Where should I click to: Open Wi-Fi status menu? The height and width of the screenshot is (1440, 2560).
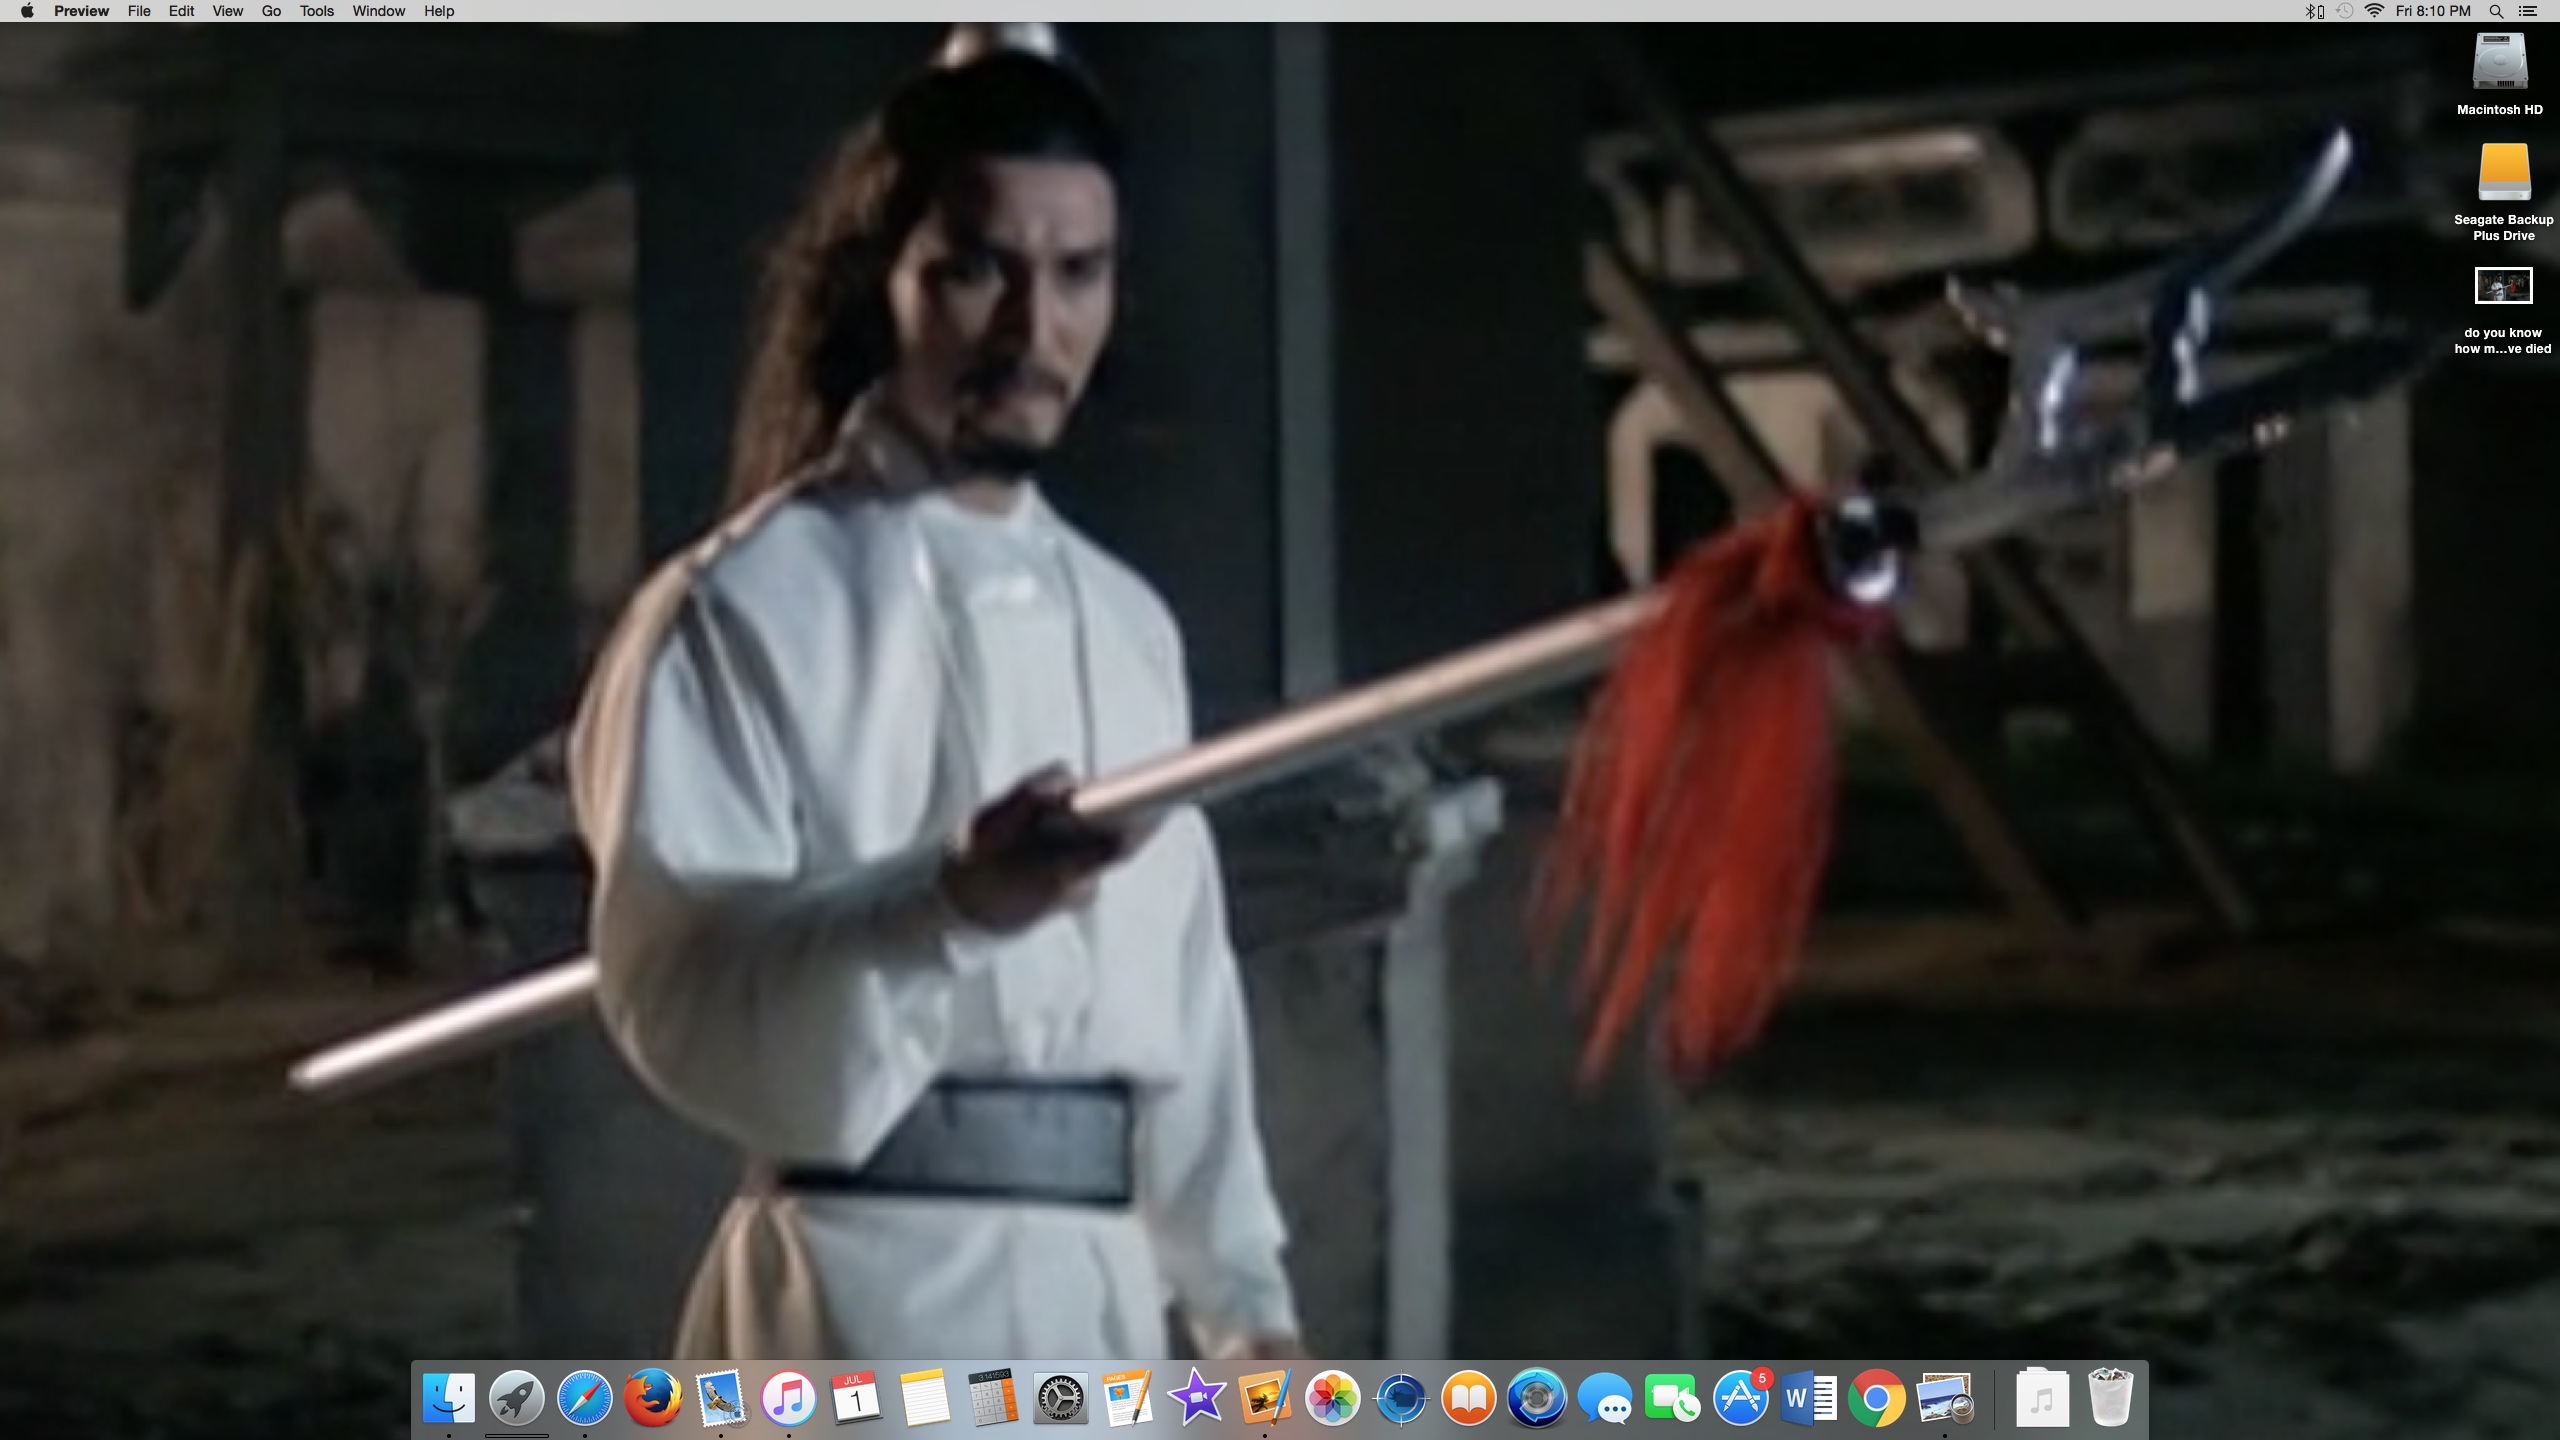tap(2374, 11)
